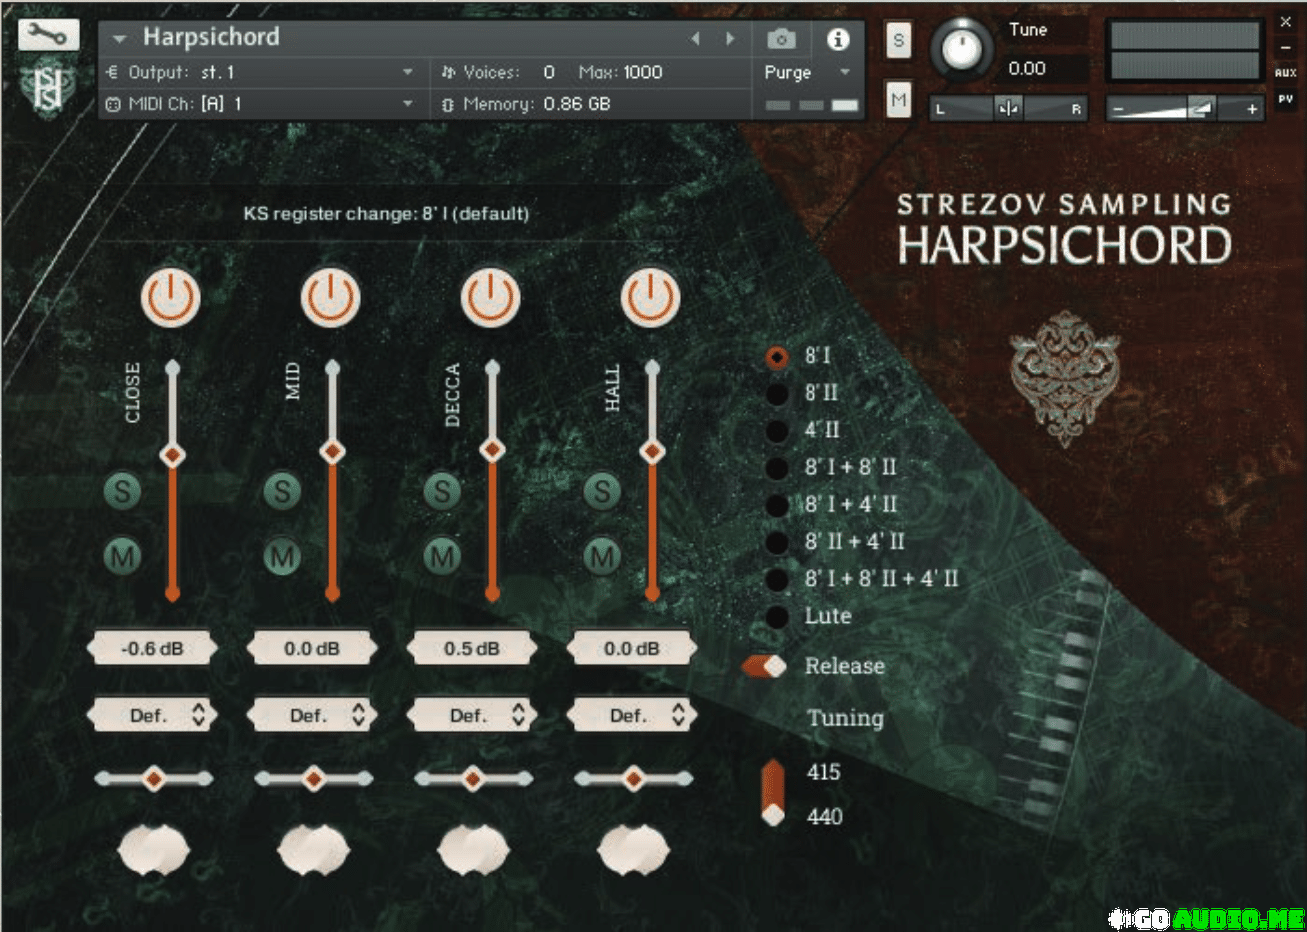
Task: Toggle the HALL mic power button
Action: pyautogui.click(x=651, y=297)
